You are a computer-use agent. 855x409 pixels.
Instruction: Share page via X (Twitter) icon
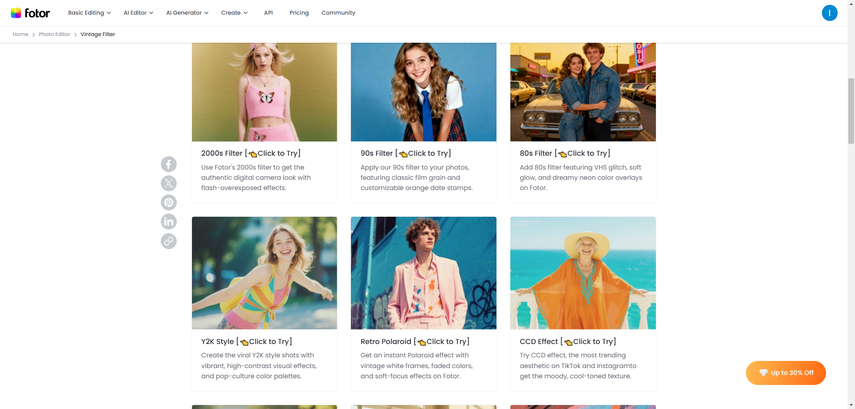click(169, 183)
